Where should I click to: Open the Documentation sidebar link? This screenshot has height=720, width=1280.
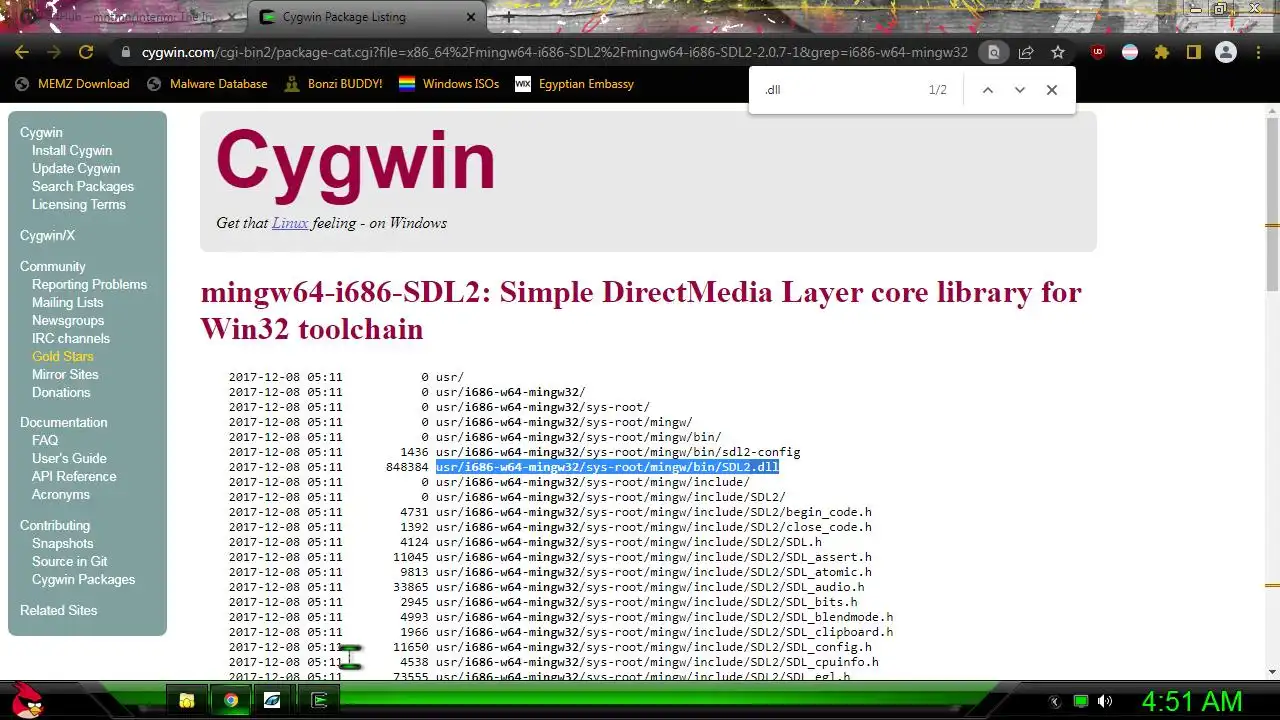[x=64, y=422]
